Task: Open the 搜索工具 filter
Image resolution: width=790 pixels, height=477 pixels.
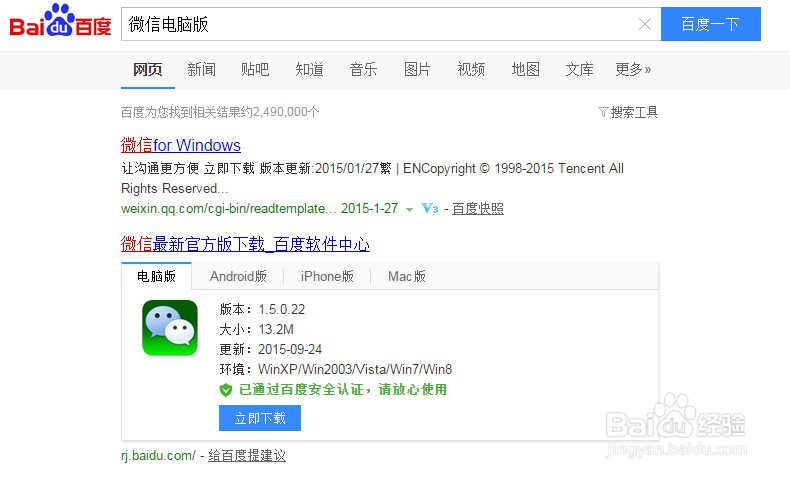Action: 628,112
